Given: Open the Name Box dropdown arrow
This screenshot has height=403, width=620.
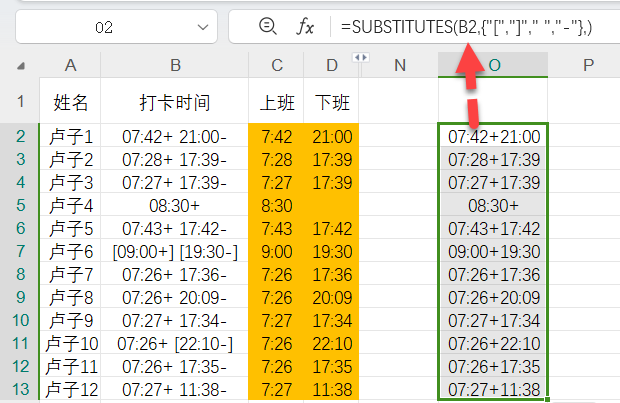Looking at the screenshot, I should coord(203,27).
